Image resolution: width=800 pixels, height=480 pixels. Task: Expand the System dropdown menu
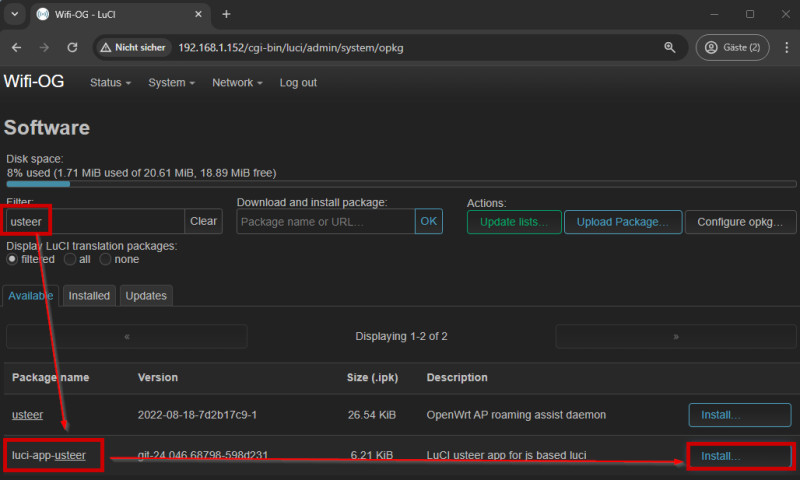171,83
